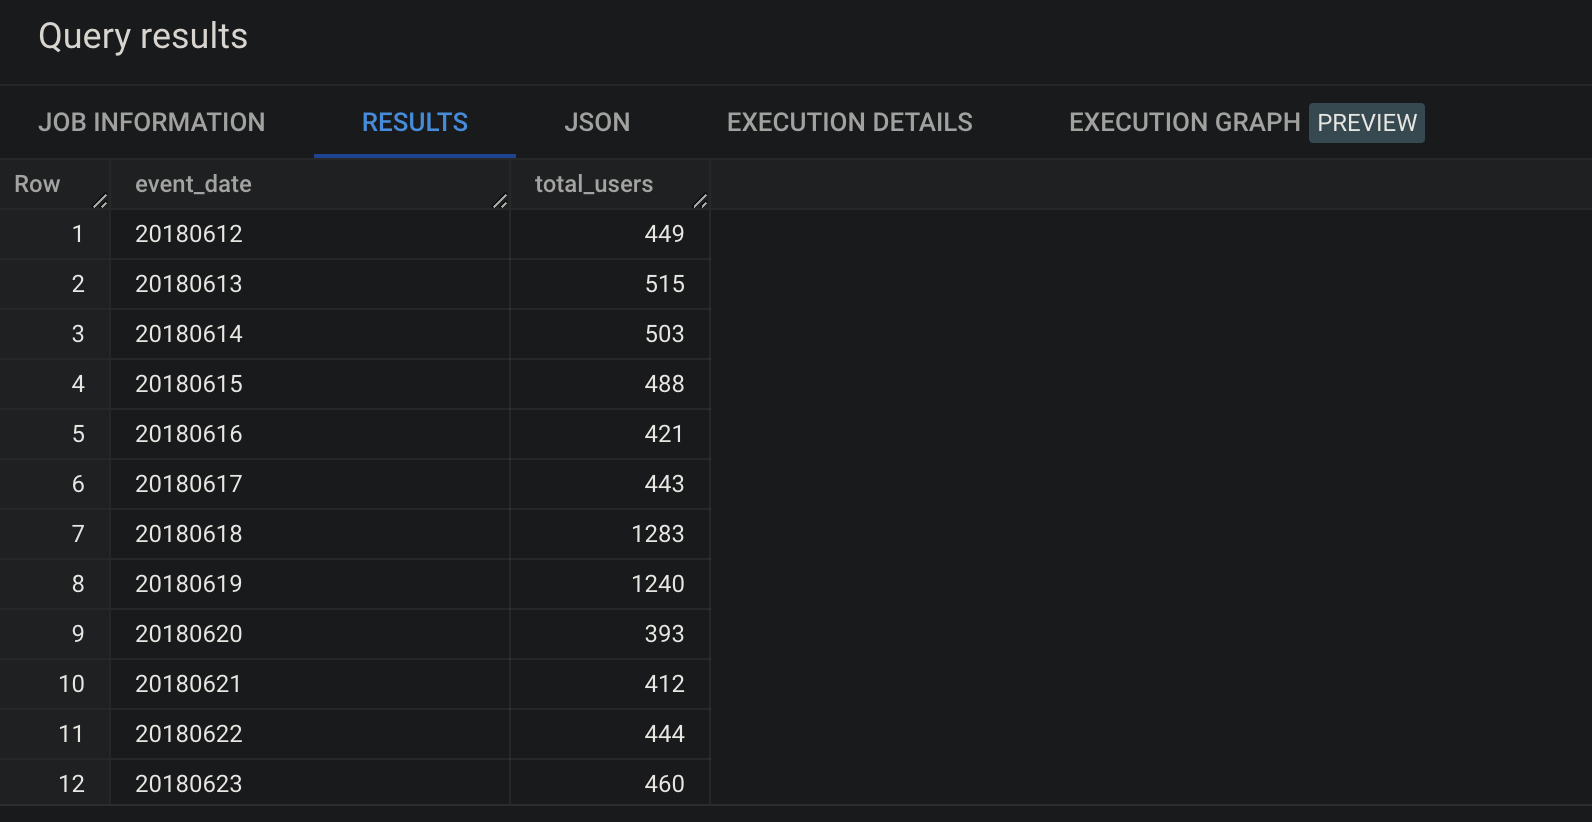
Task: Click the total_users value 412
Action: 664,684
